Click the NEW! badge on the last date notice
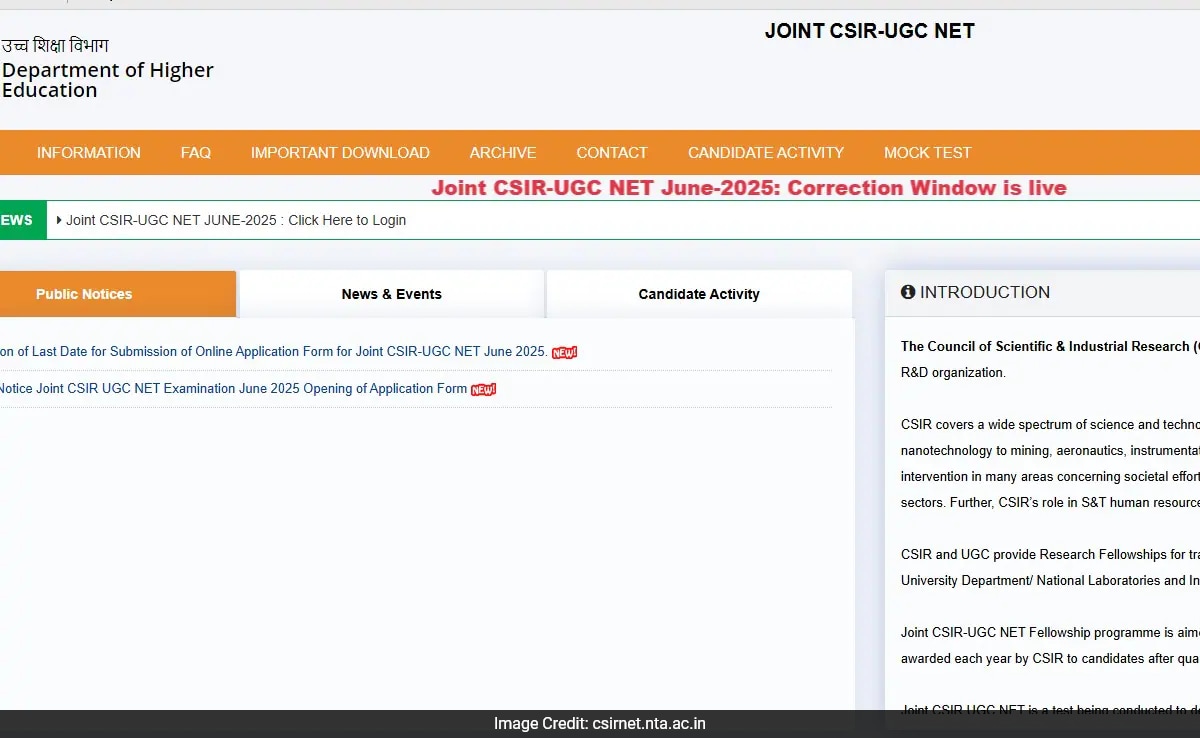 coord(563,352)
